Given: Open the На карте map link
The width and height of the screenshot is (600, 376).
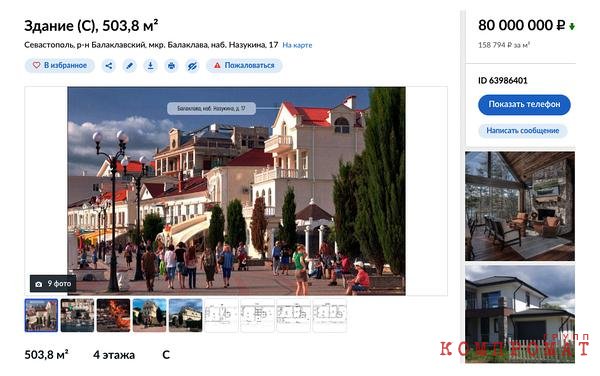Looking at the screenshot, I should [x=297, y=45].
